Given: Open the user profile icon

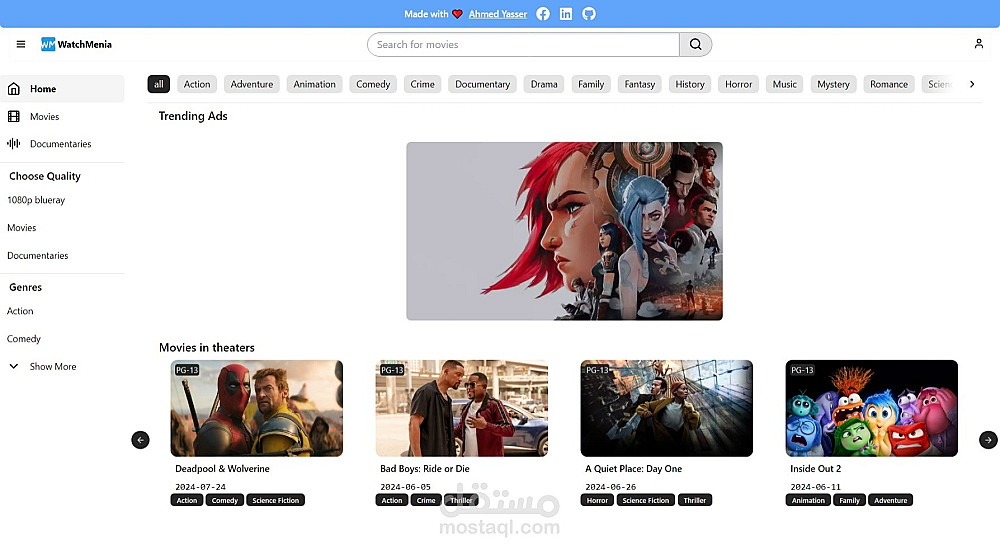Looking at the screenshot, I should click(979, 44).
